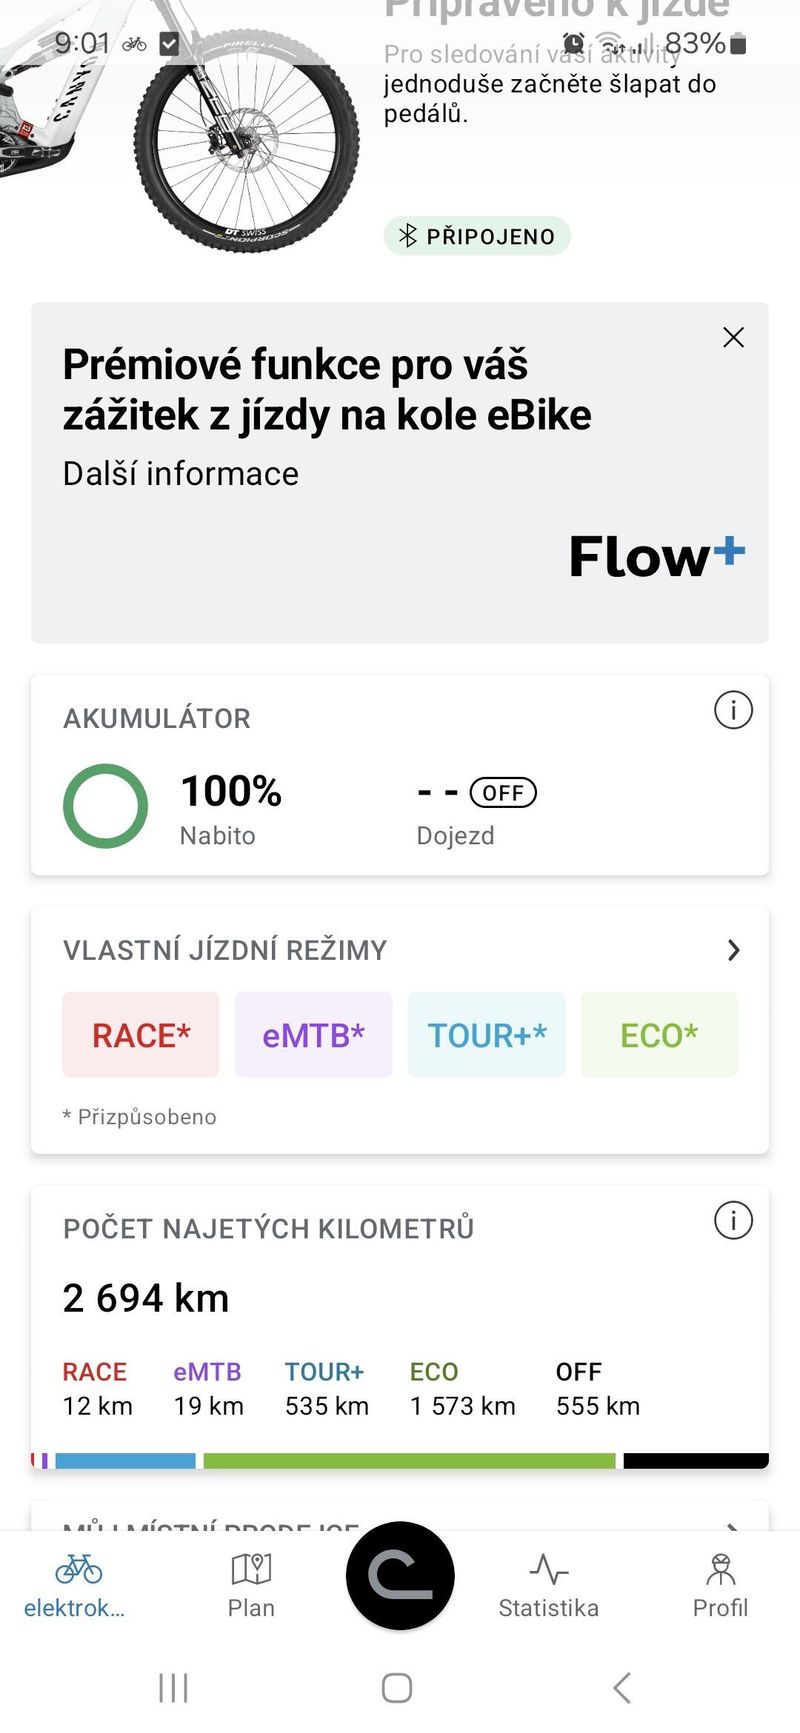
Task: Open the Profil tab
Action: [720, 1586]
